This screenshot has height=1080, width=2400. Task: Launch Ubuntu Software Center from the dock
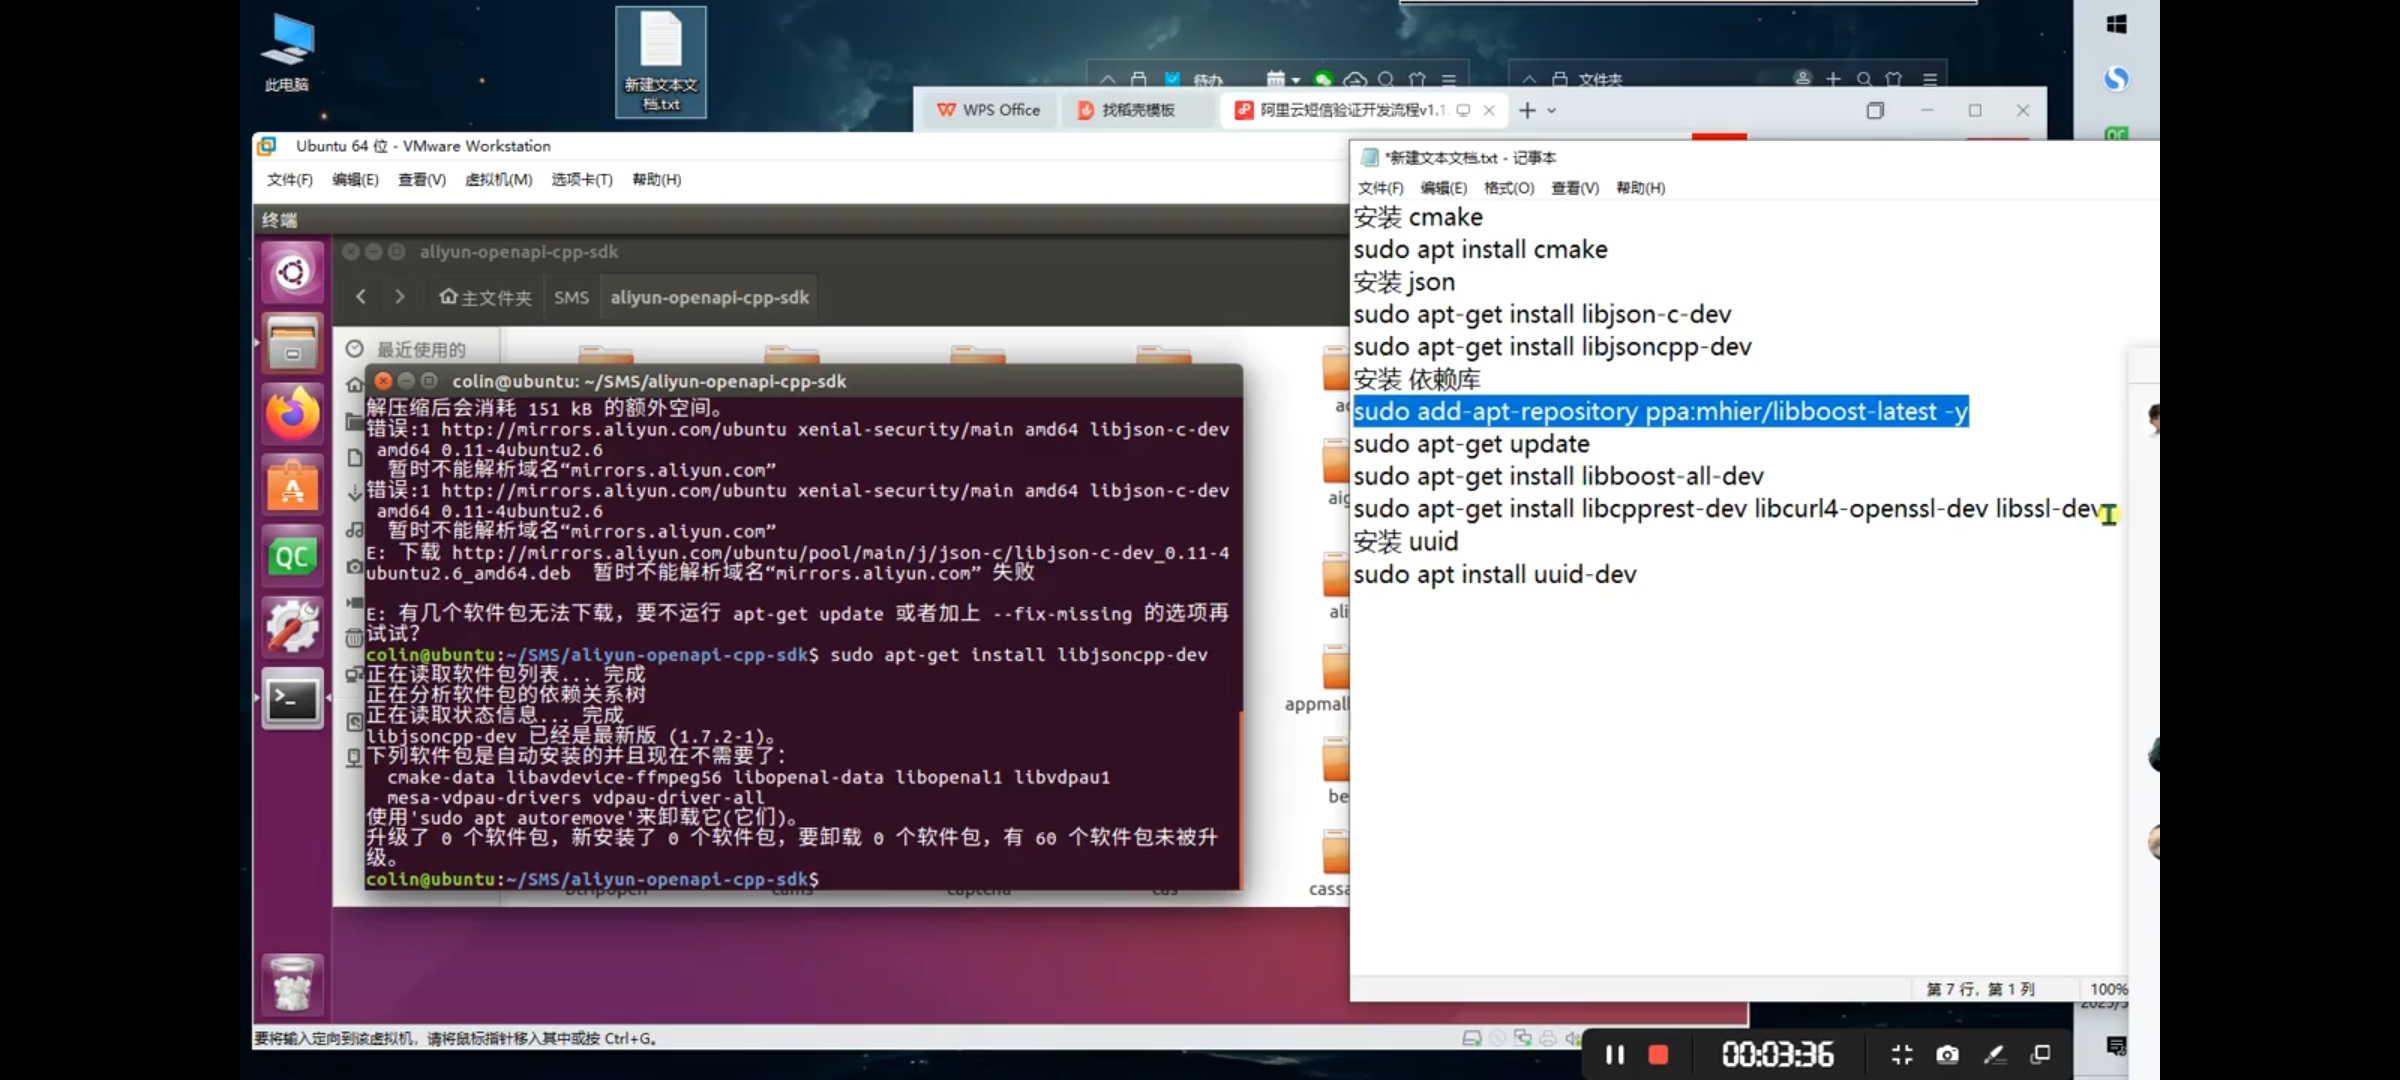click(x=292, y=486)
